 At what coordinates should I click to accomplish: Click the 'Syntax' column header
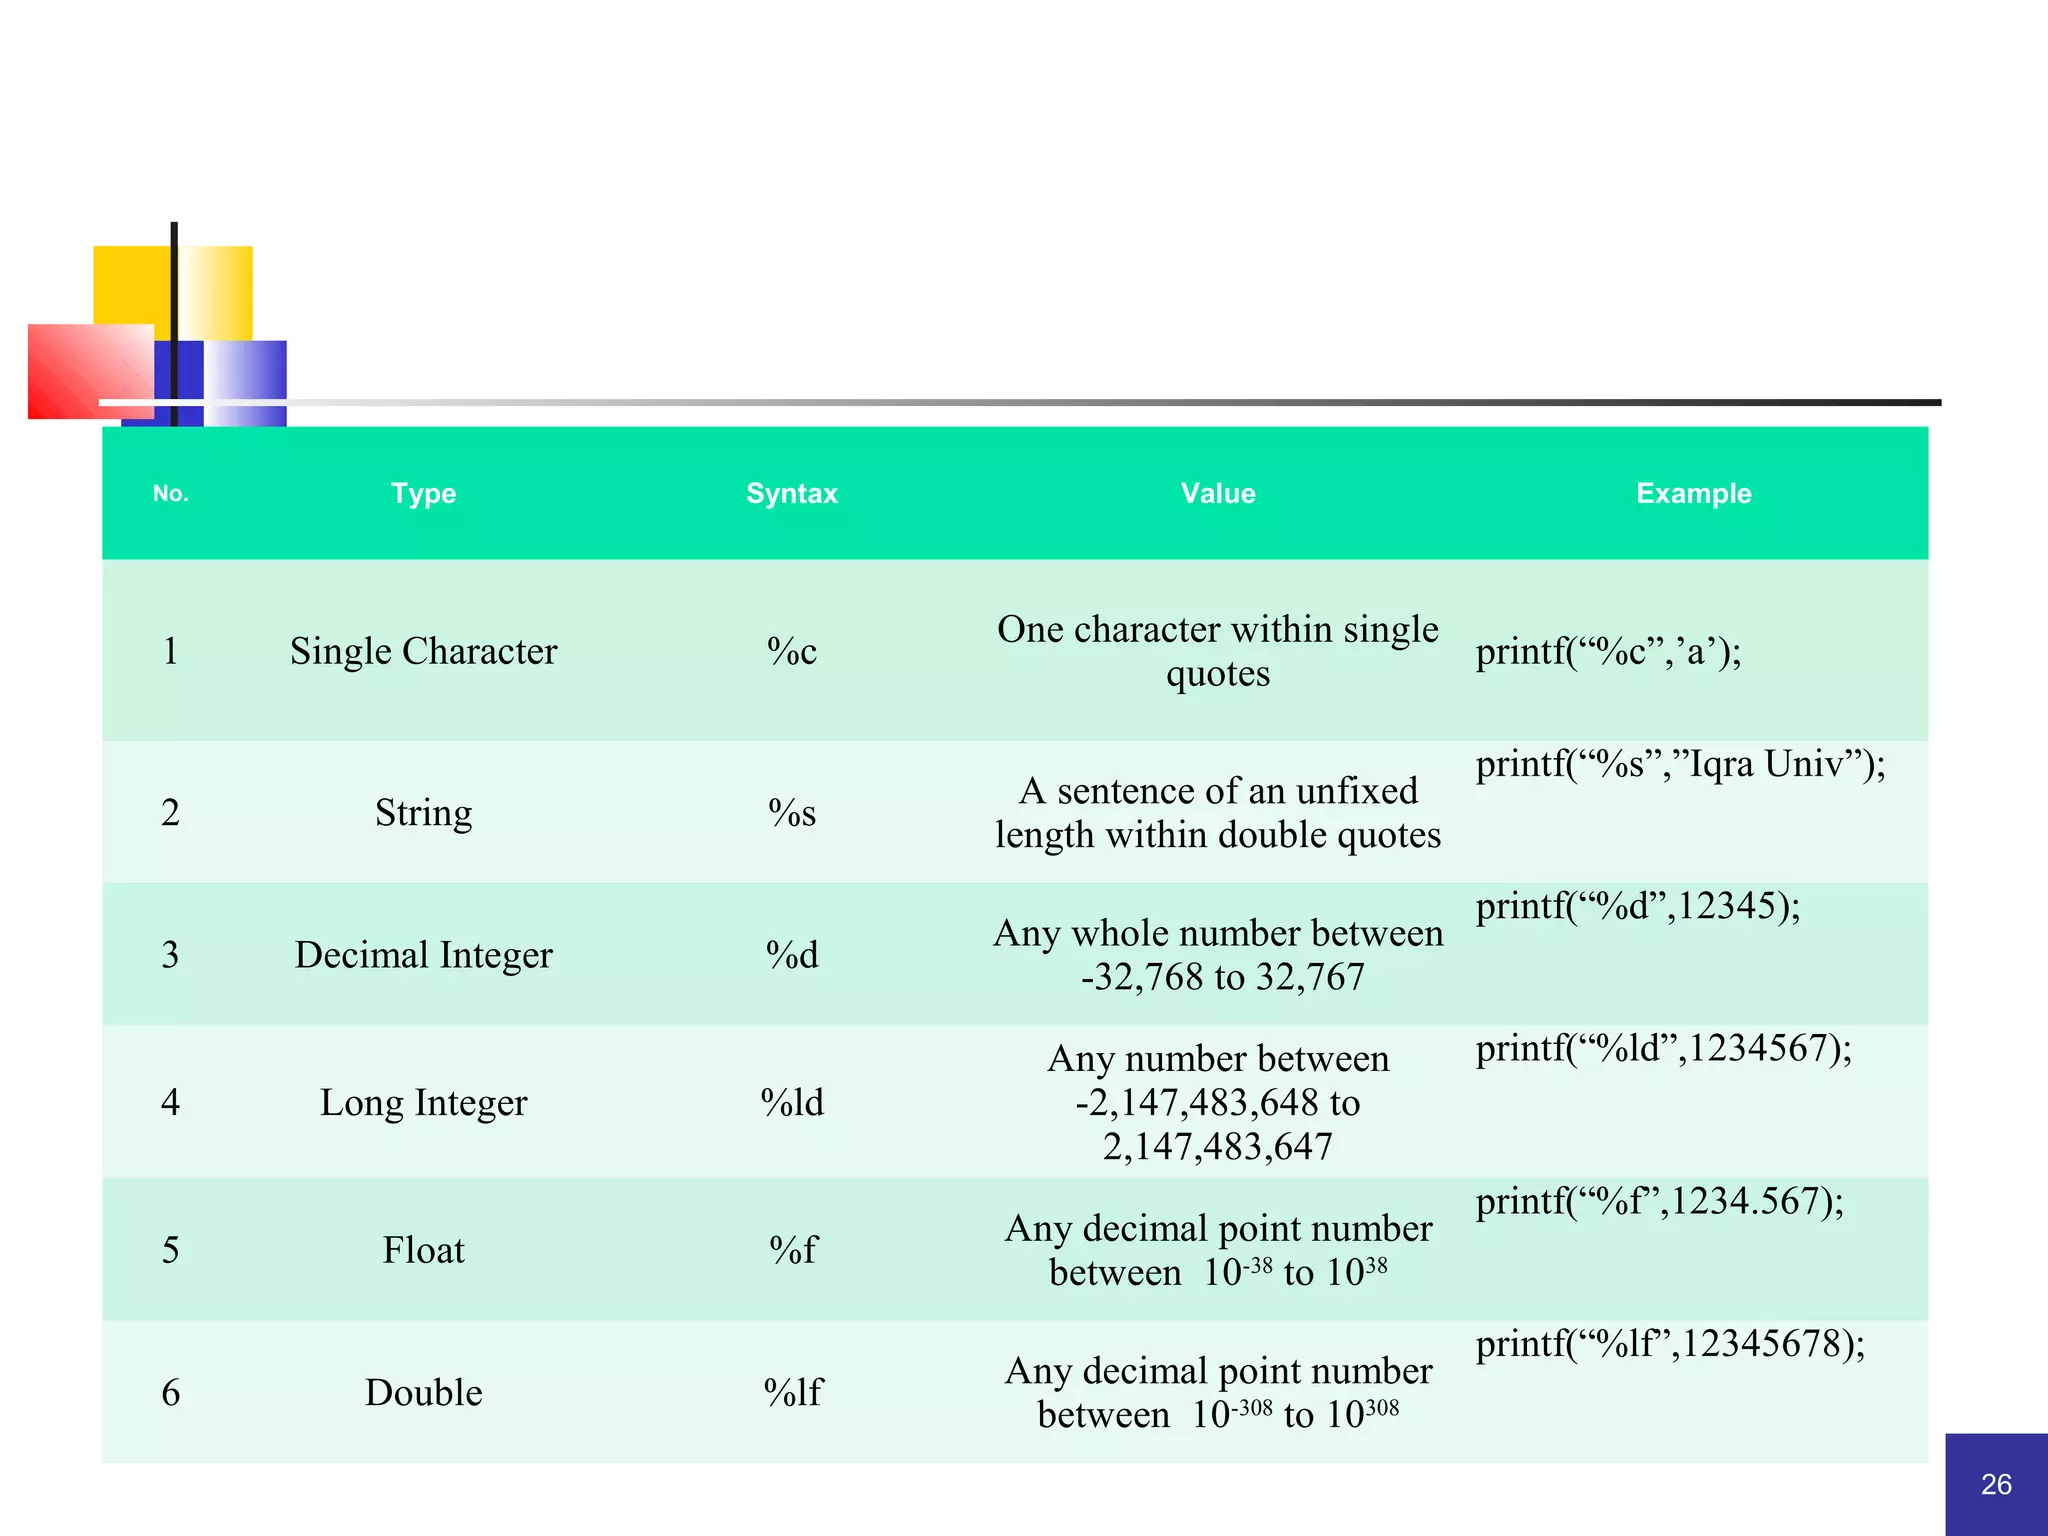coord(792,493)
